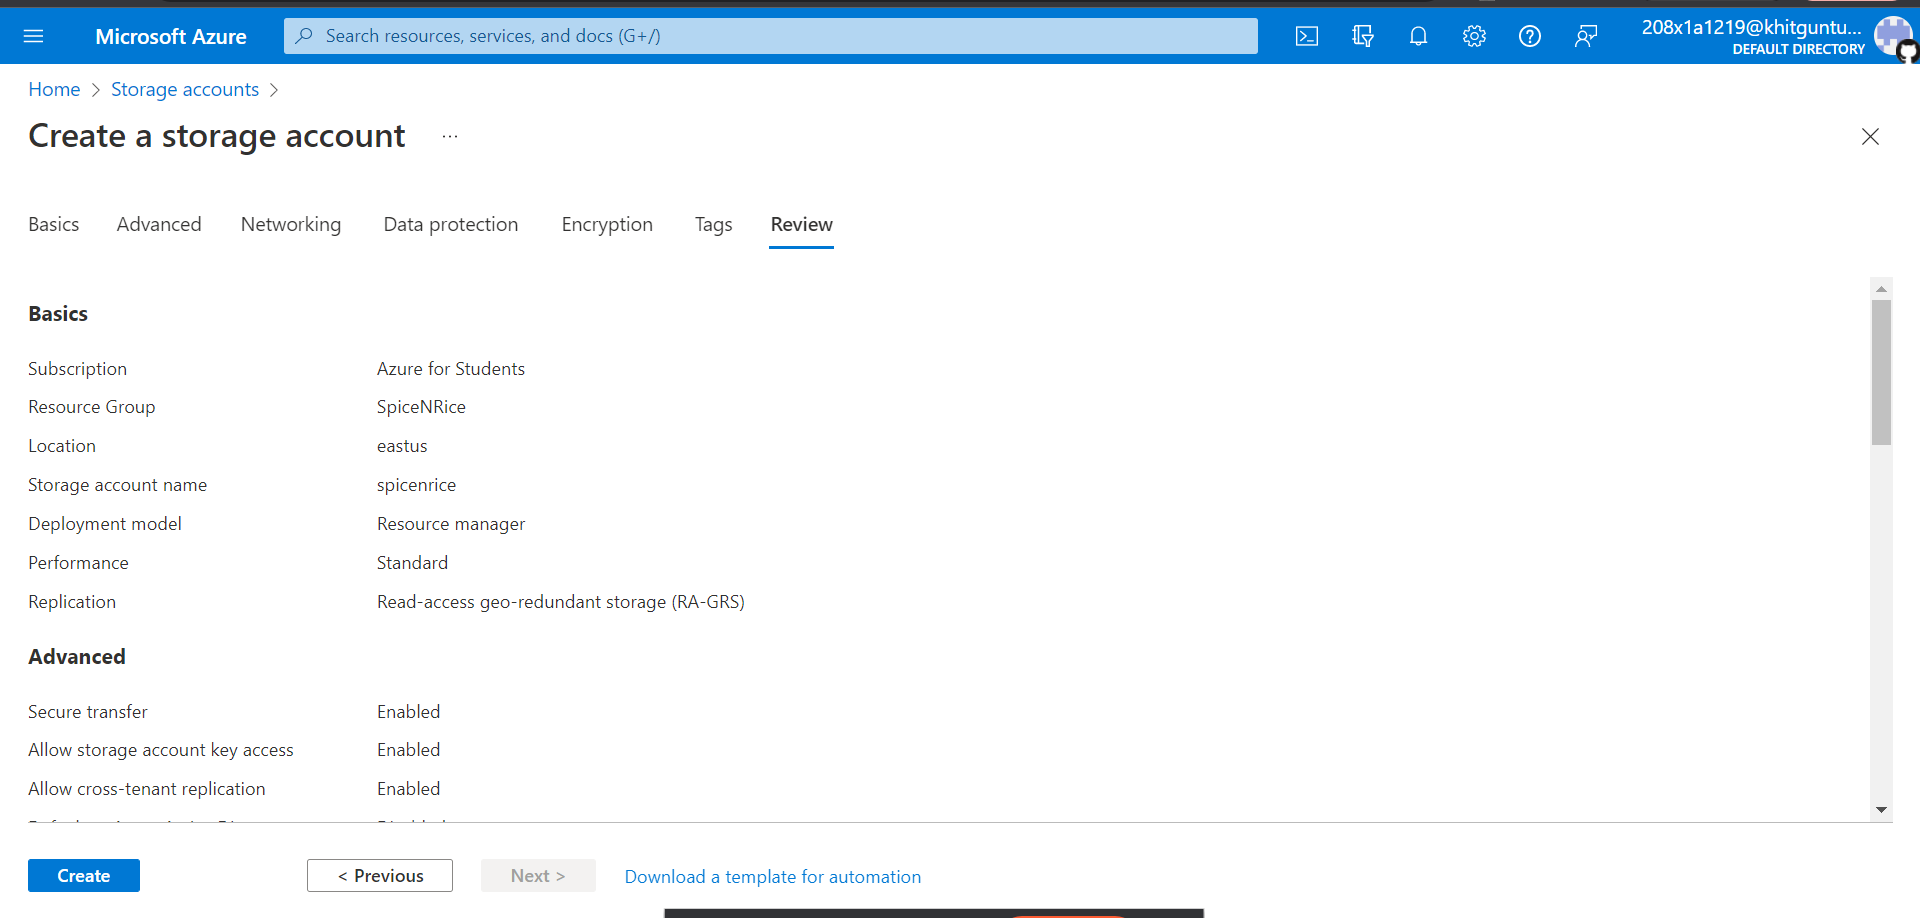Open the Help and support menu
The width and height of the screenshot is (1920, 918).
tap(1529, 36)
